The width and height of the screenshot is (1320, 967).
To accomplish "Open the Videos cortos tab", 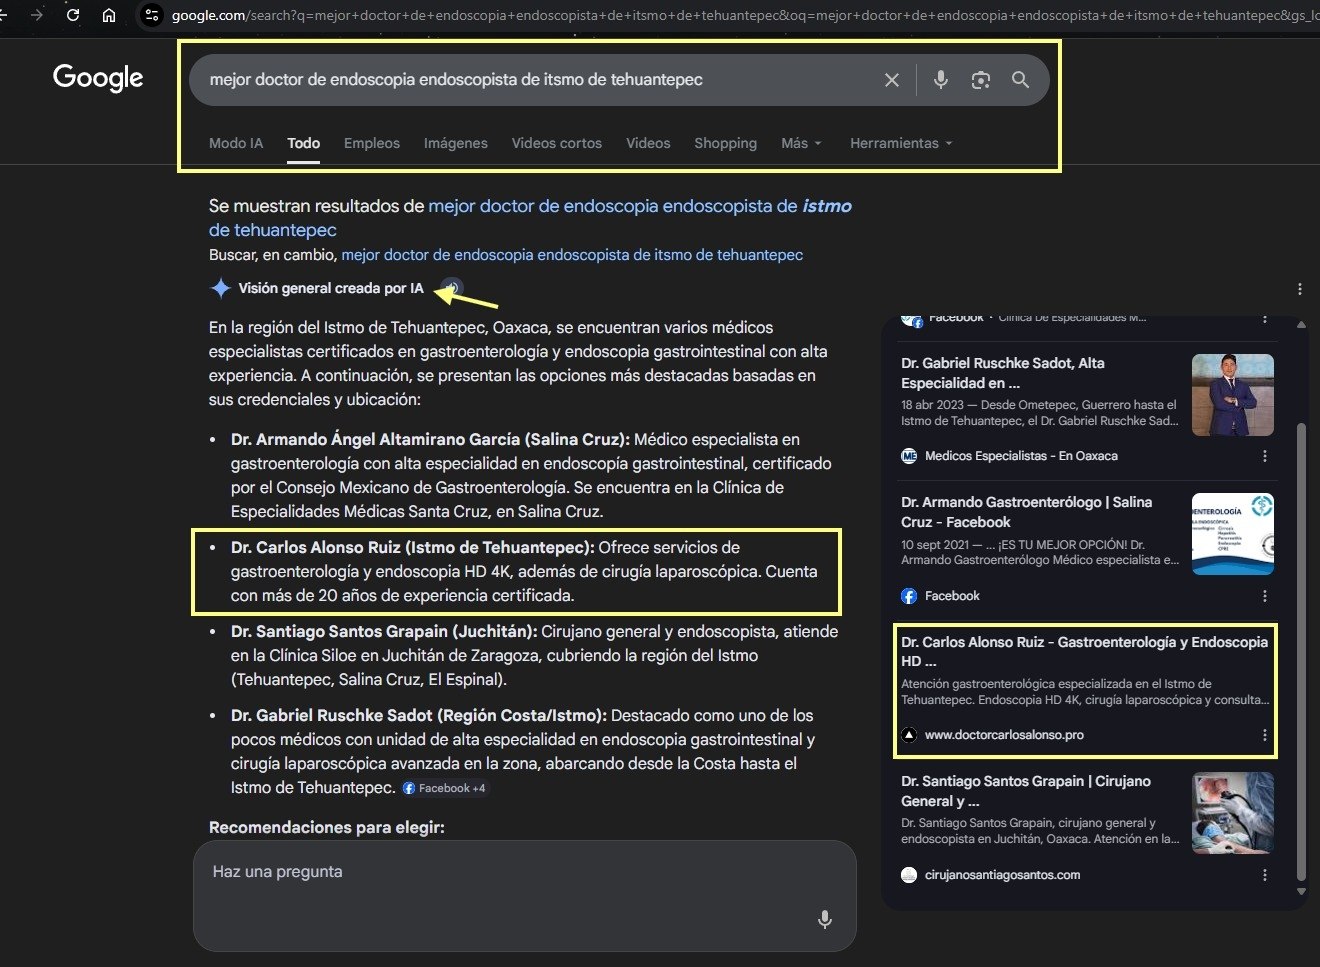I will [557, 143].
